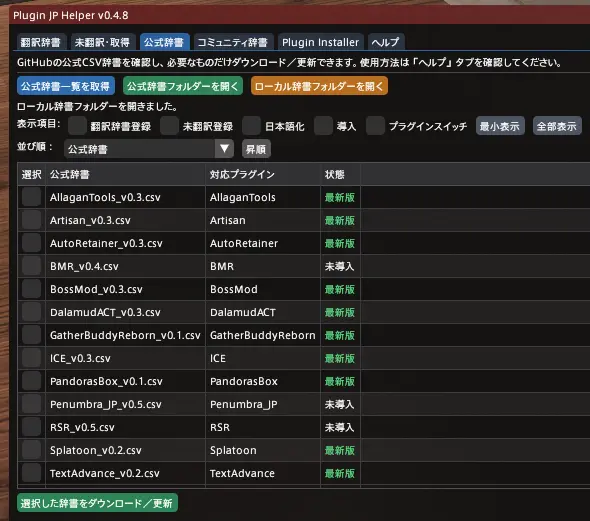Viewport: 590px width, 521px height.
Task: Check the BMR_v0.4.csv row checkbox
Action: tap(31, 266)
